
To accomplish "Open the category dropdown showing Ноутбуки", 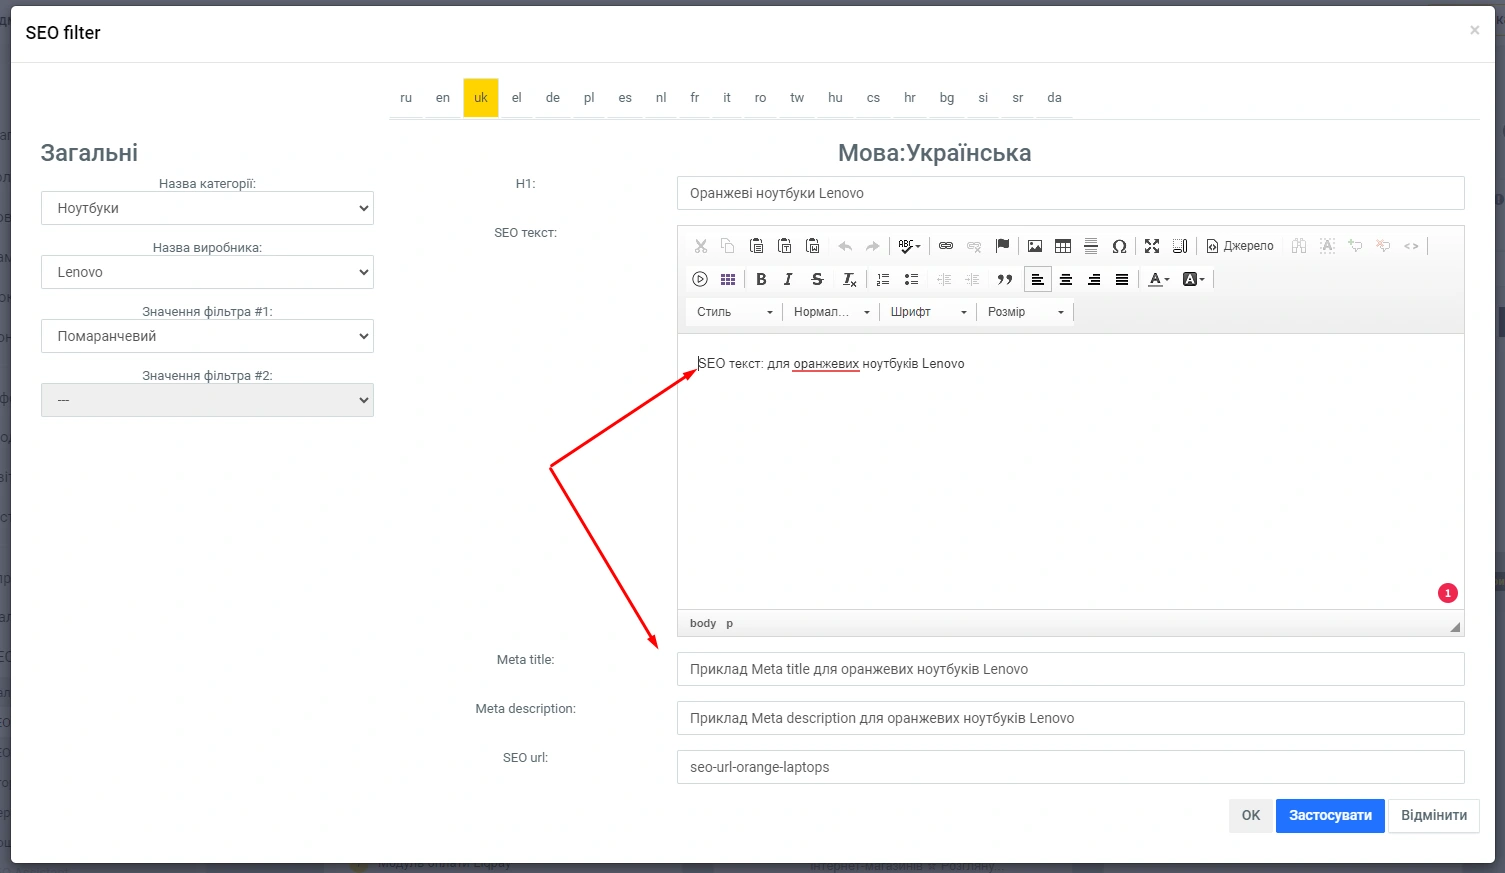I will tap(207, 208).
